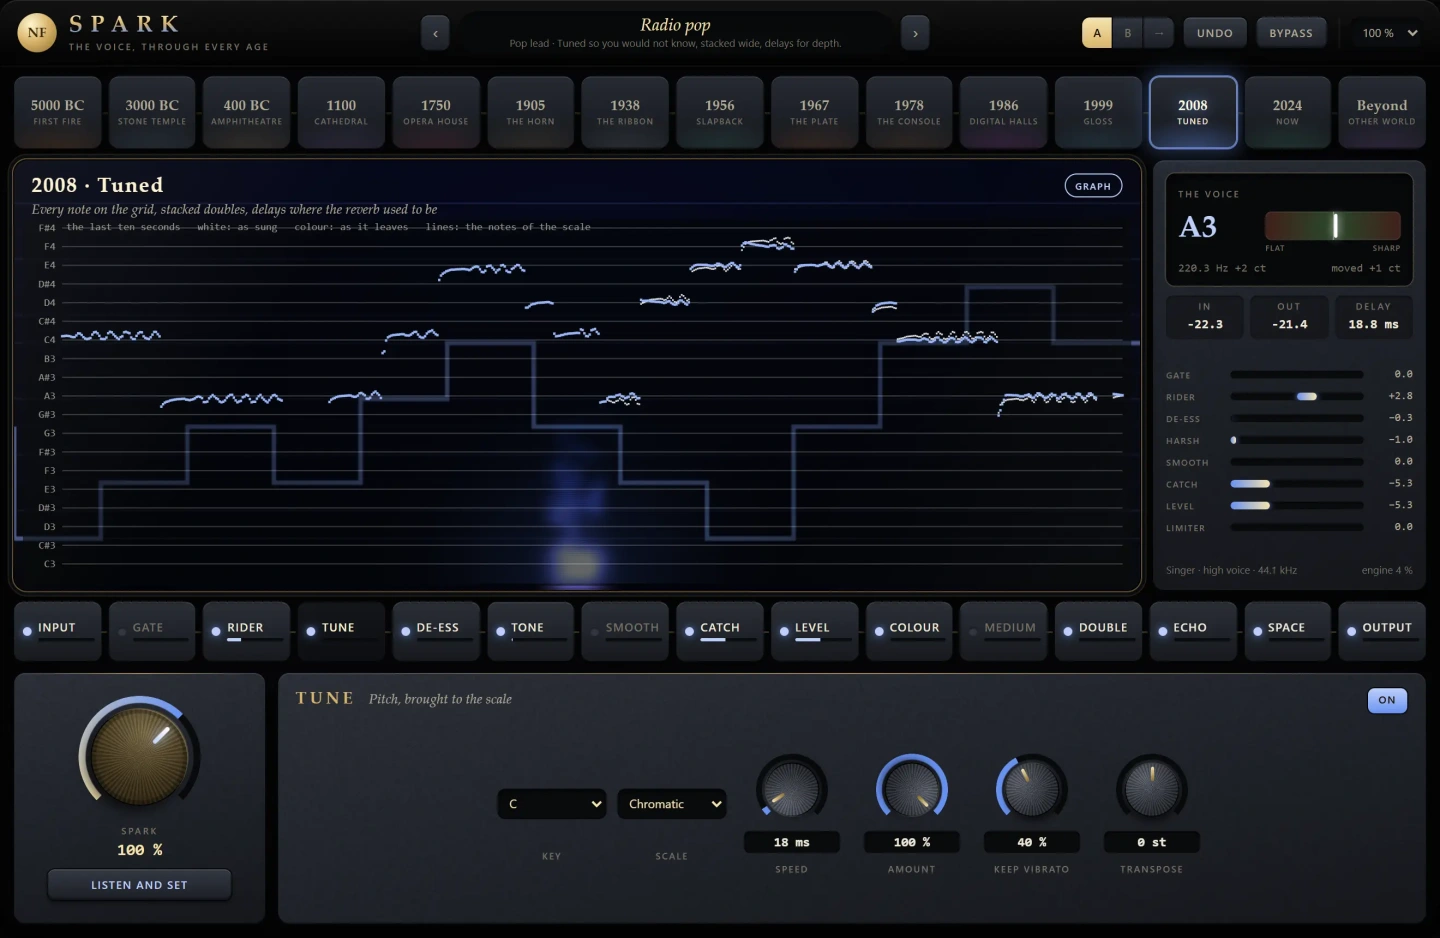The height and width of the screenshot is (938, 1440).
Task: Open the SPACE module
Action: pos(1287,630)
